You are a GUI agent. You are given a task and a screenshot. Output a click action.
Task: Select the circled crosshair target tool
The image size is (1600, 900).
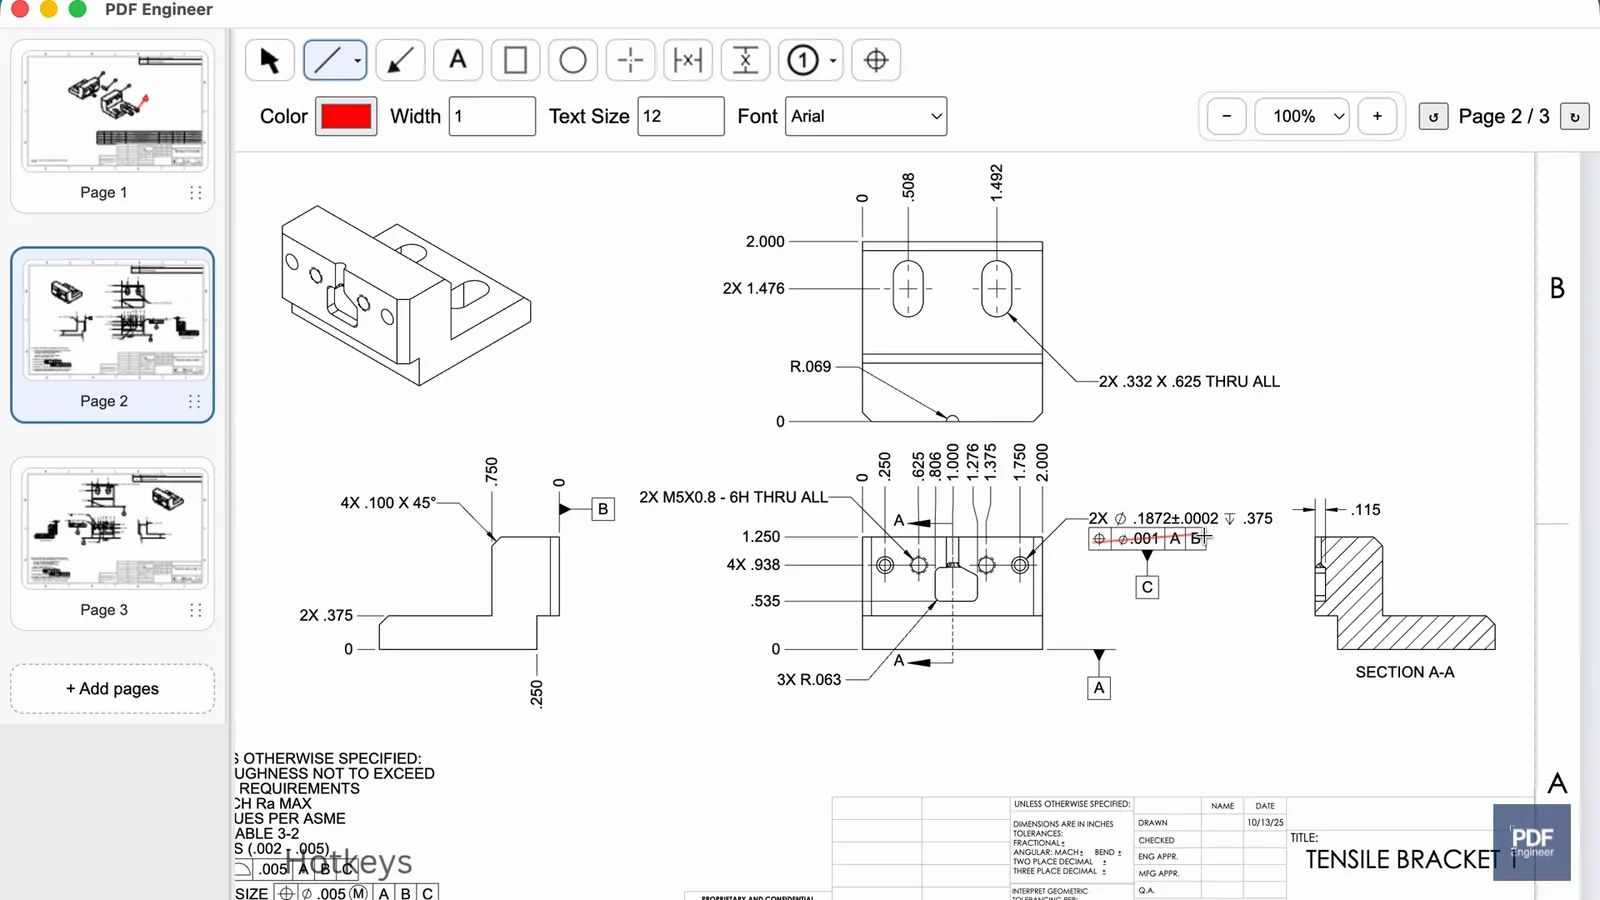(876, 61)
